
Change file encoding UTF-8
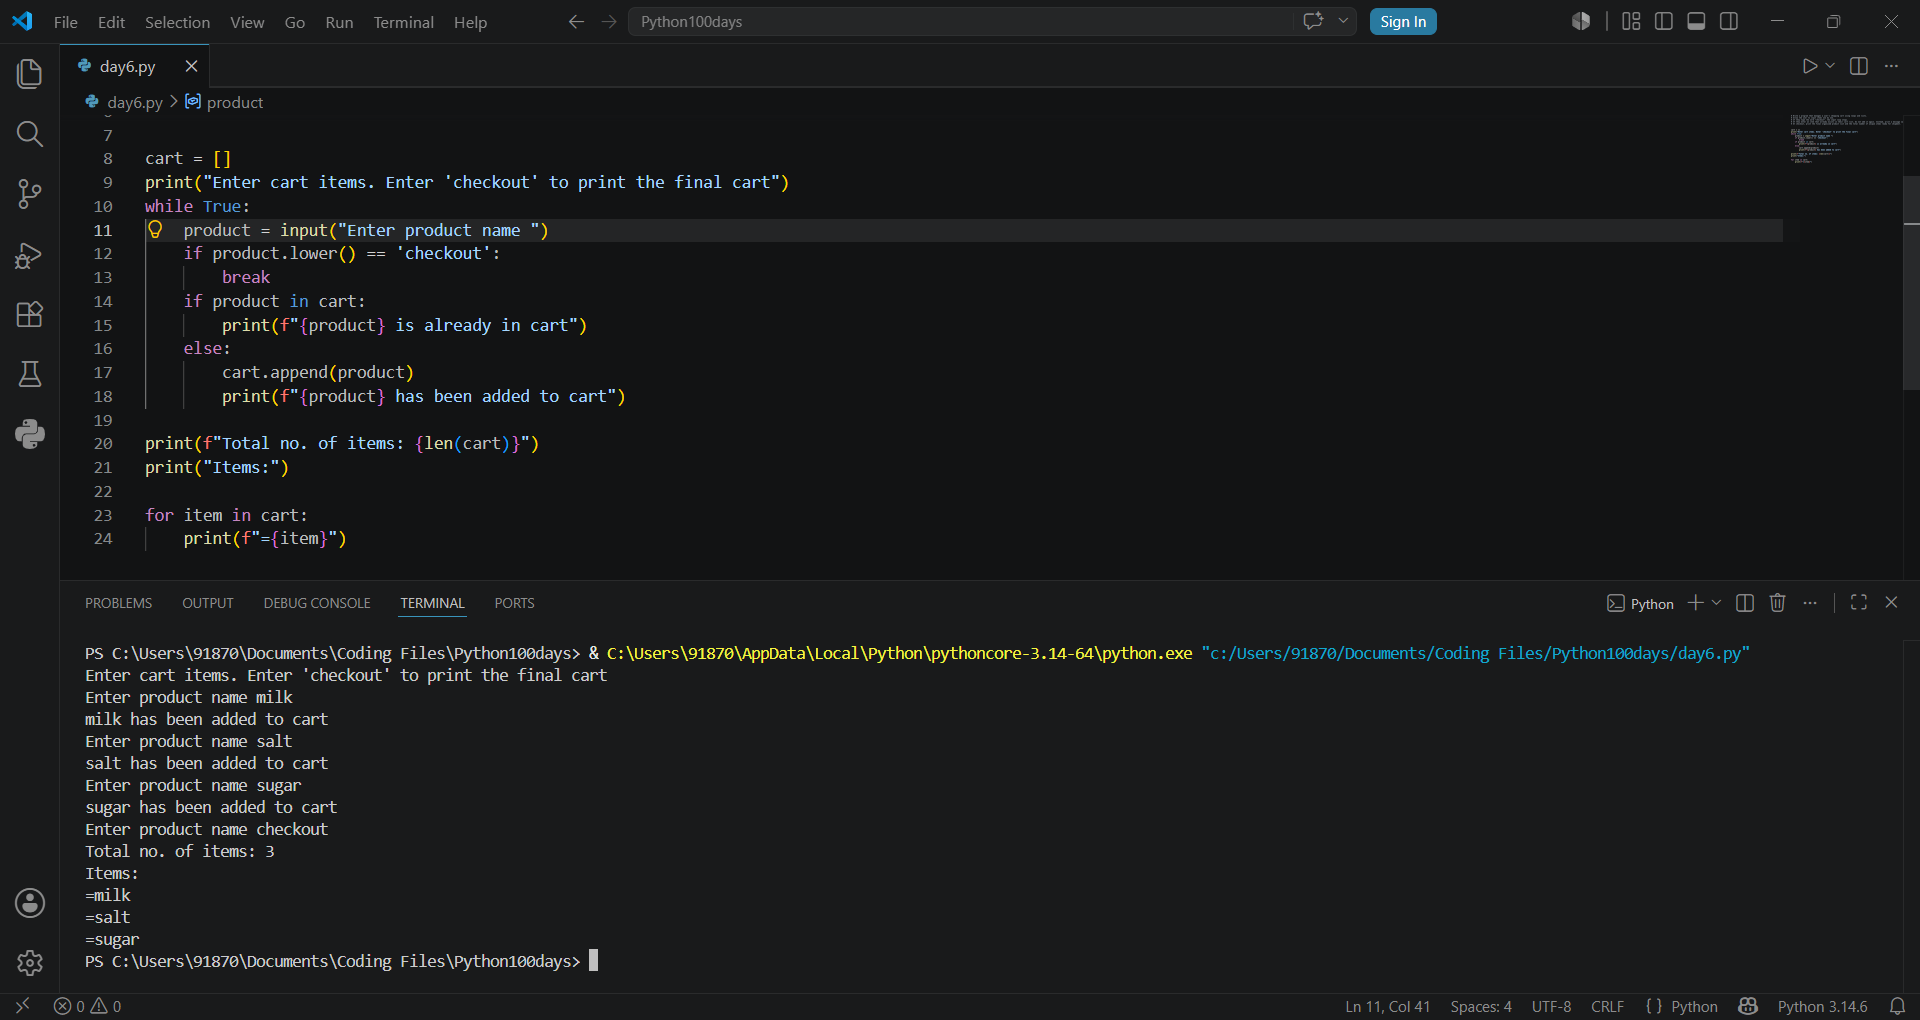(1551, 1006)
